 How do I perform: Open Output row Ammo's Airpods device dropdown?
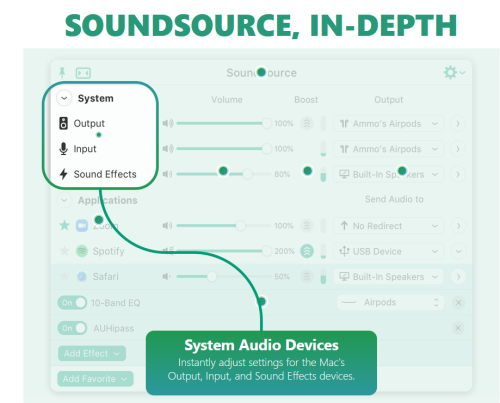pos(389,124)
